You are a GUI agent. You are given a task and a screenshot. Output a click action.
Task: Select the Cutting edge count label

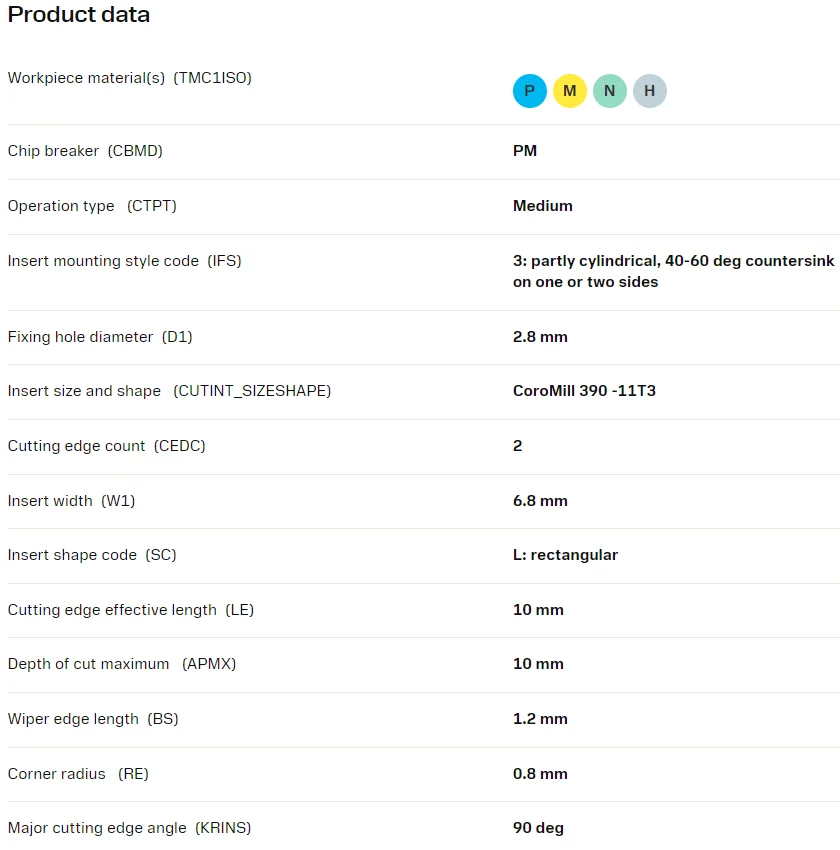pos(106,446)
